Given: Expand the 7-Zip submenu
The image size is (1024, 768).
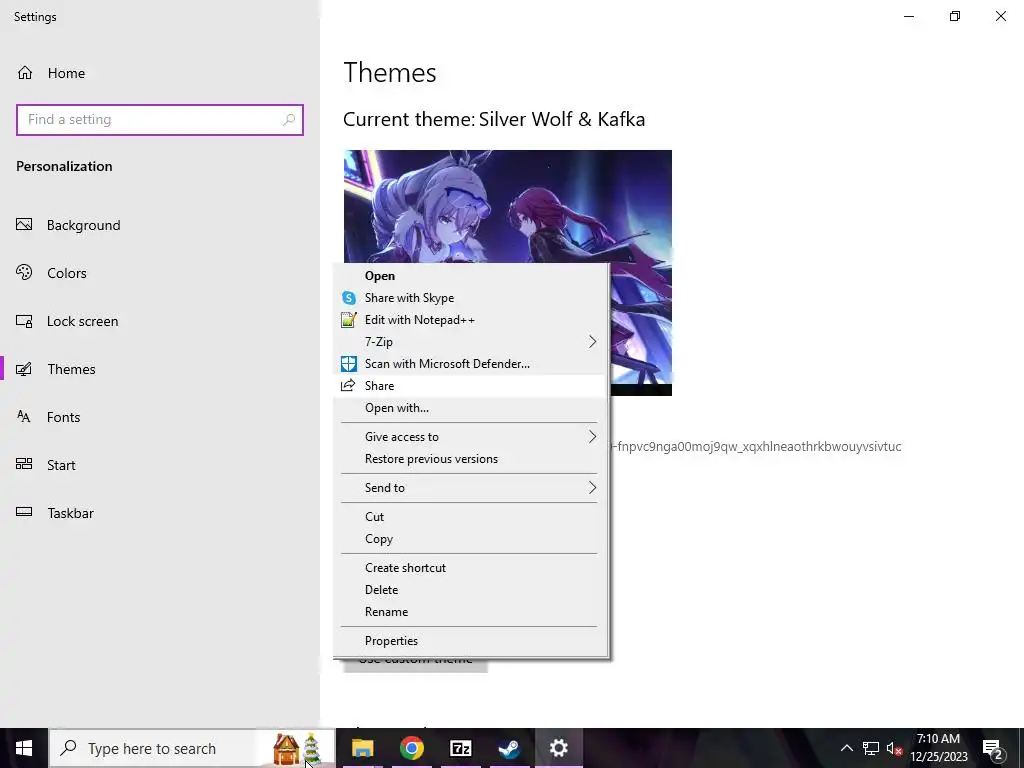Looking at the screenshot, I should click(471, 342).
